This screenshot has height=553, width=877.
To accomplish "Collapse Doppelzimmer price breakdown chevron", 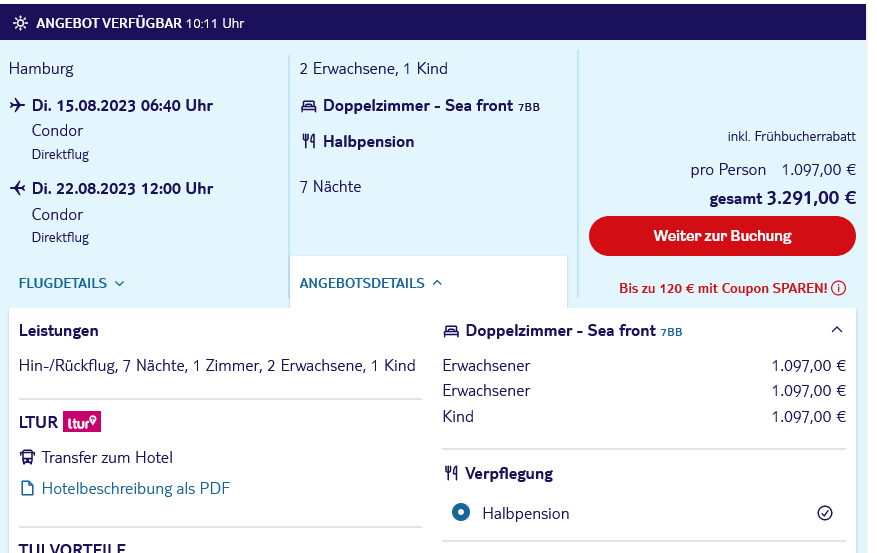I will click(x=837, y=329).
